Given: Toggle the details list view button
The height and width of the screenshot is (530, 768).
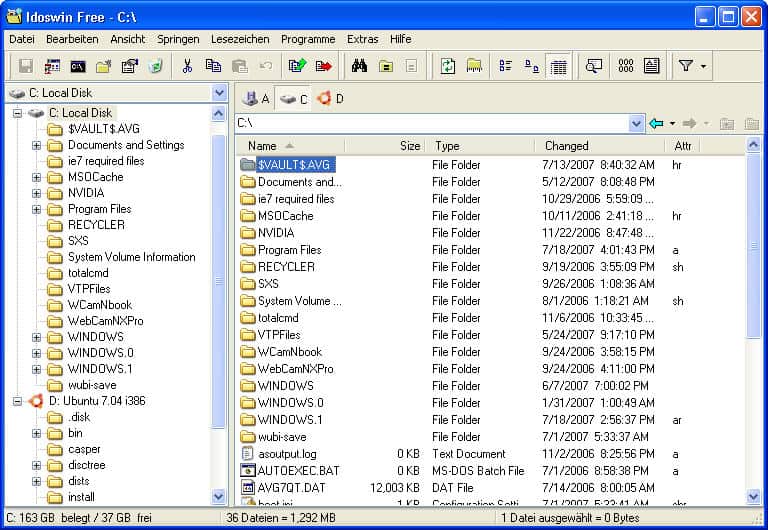Looking at the screenshot, I should point(559,66).
